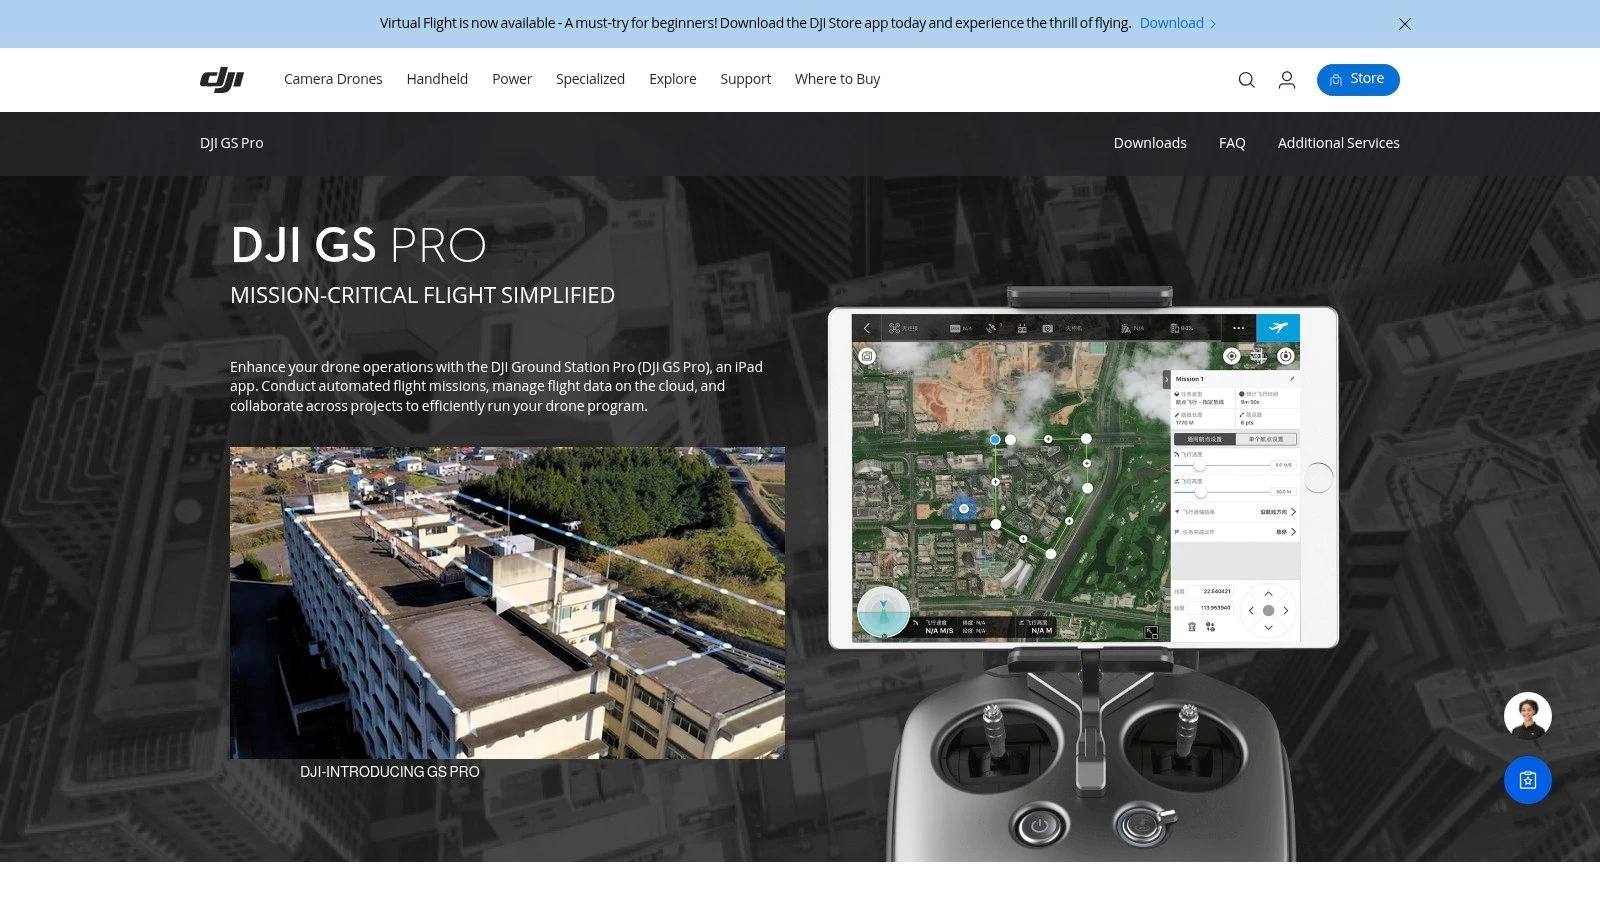Tap the trash icon to delete a waypoint
1600x900 pixels.
(x=1192, y=627)
